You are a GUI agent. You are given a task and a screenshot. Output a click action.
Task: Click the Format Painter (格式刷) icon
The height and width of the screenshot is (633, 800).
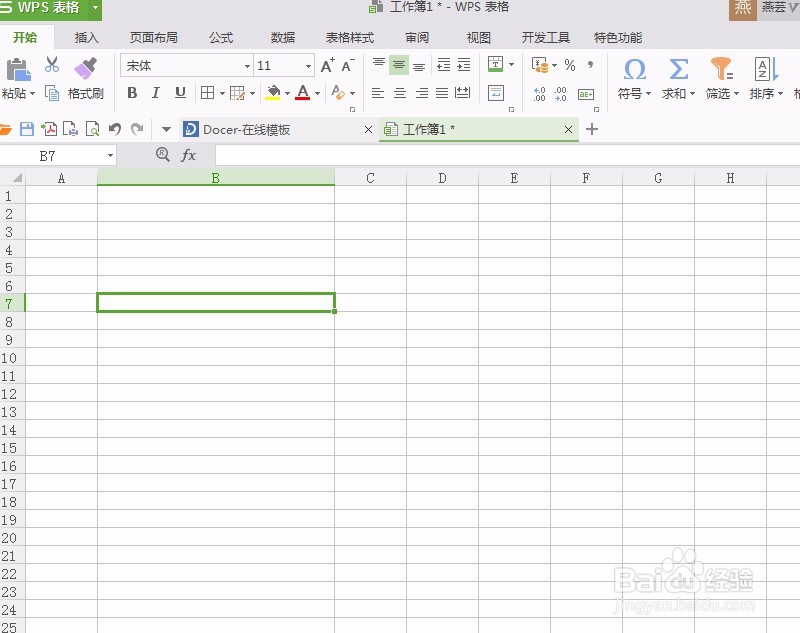pos(85,80)
